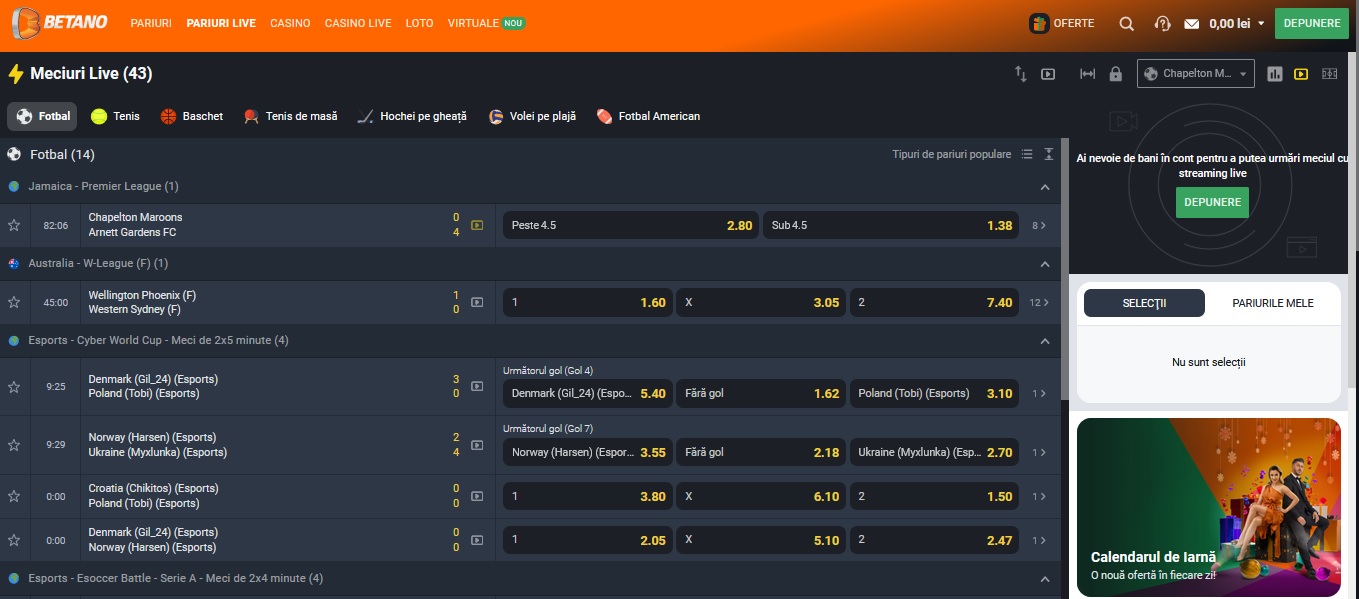Open stream icon for Norway vs Ukraine match
This screenshot has height=599, width=1359.
coord(477,444)
